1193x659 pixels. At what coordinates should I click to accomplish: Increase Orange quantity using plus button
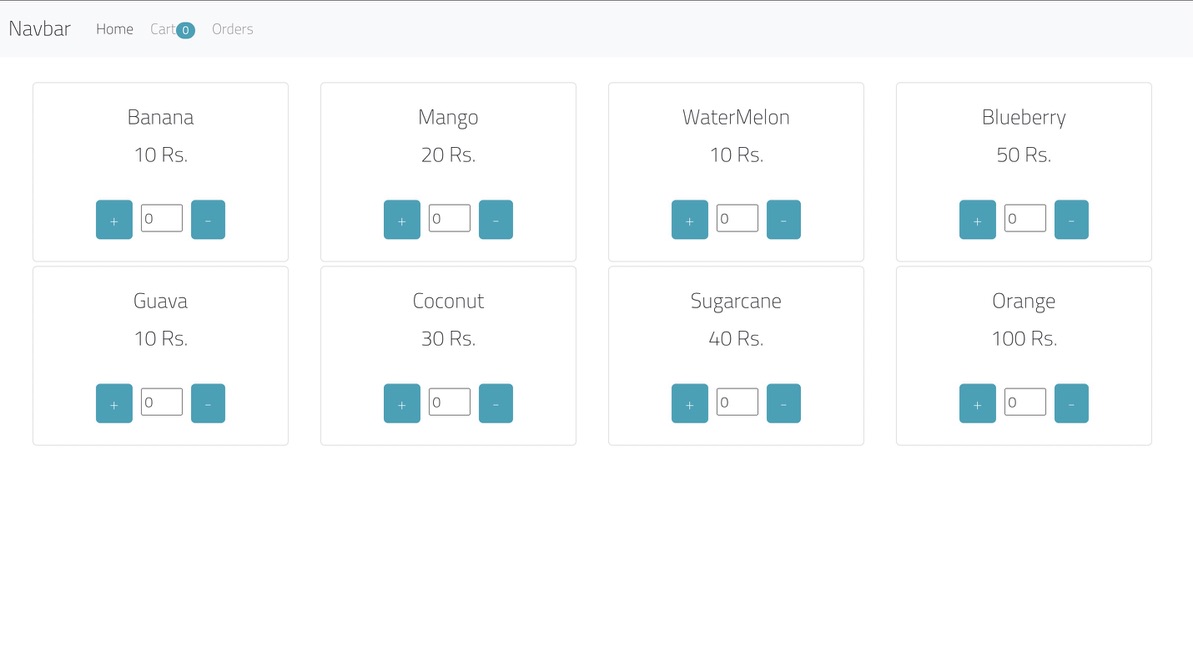click(976, 403)
